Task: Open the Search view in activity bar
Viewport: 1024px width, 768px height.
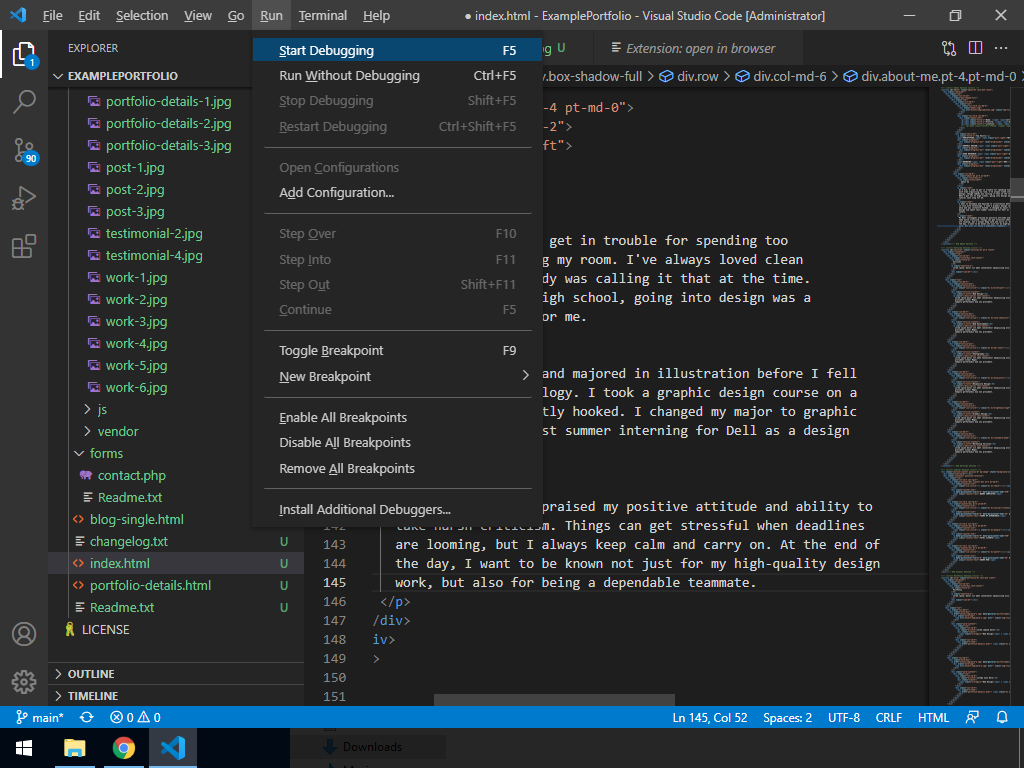Action: coord(24,100)
